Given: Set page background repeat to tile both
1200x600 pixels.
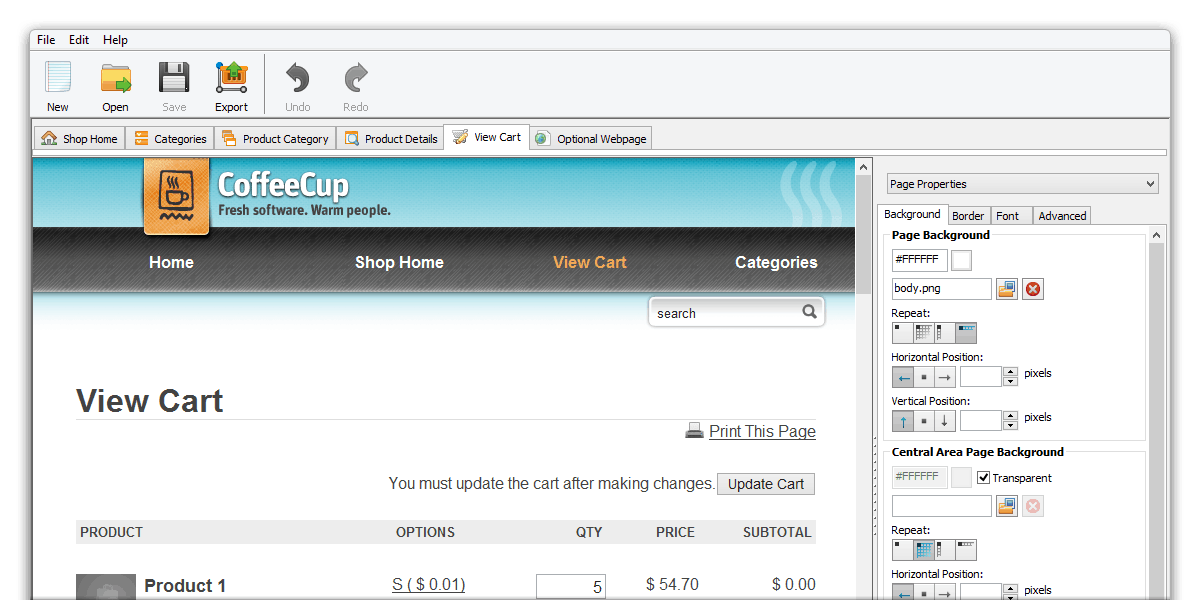Looking at the screenshot, I should (x=924, y=333).
